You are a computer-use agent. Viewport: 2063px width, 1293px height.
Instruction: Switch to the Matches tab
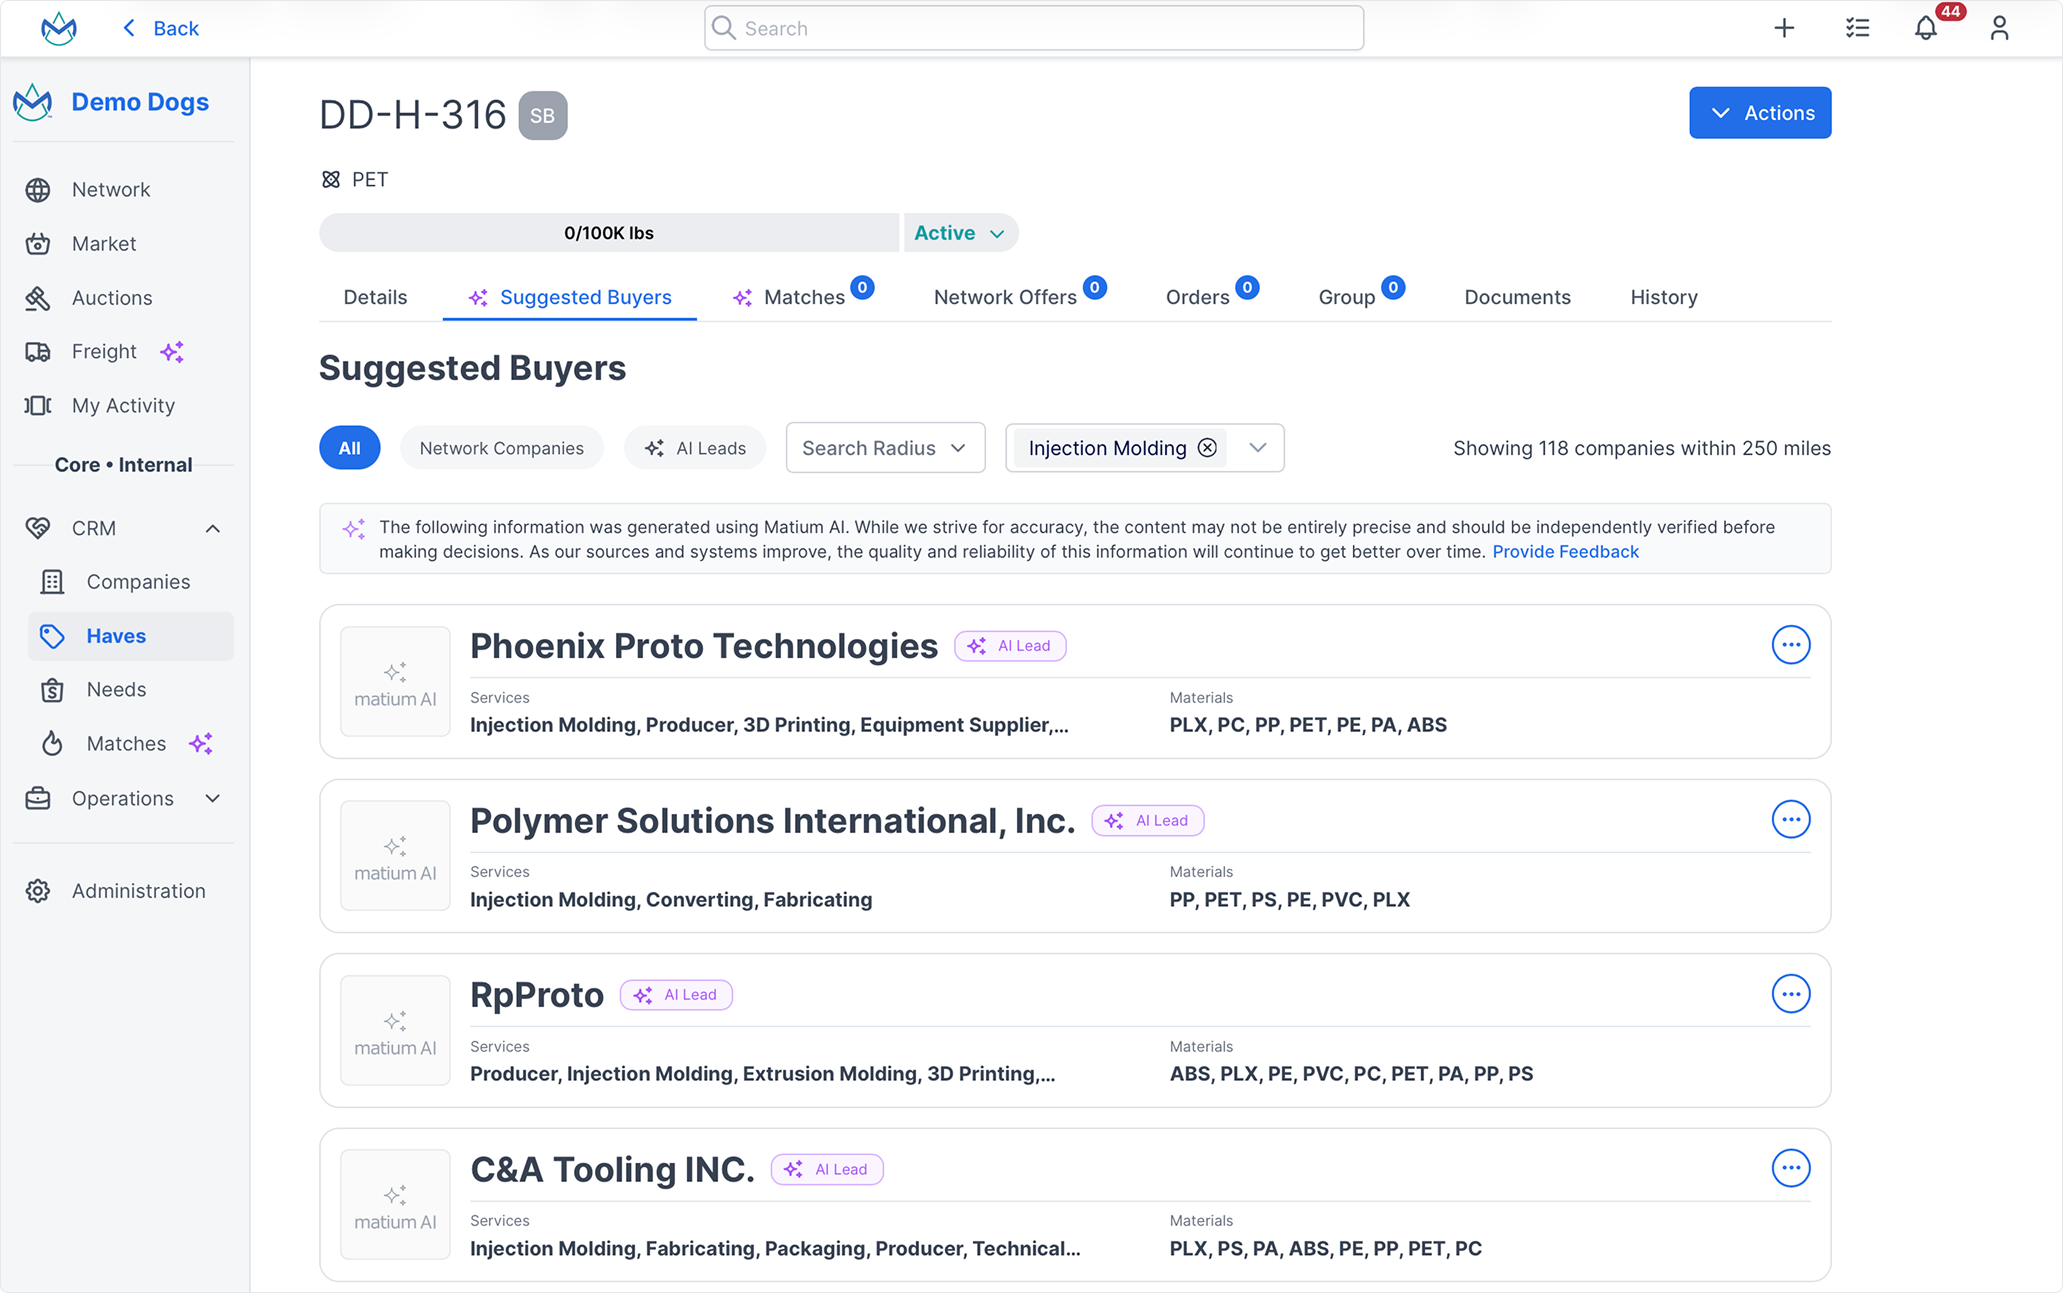804,296
